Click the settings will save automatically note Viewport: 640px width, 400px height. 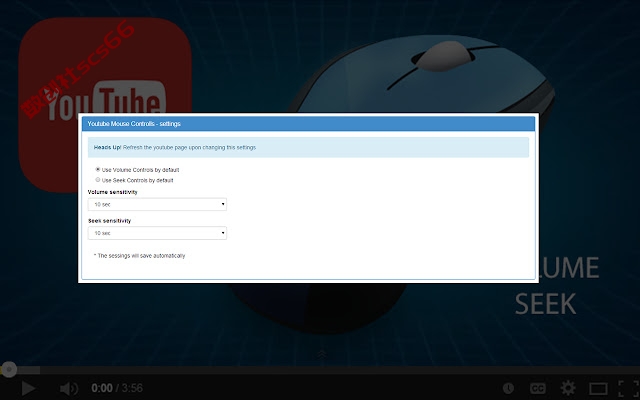click(x=140, y=256)
